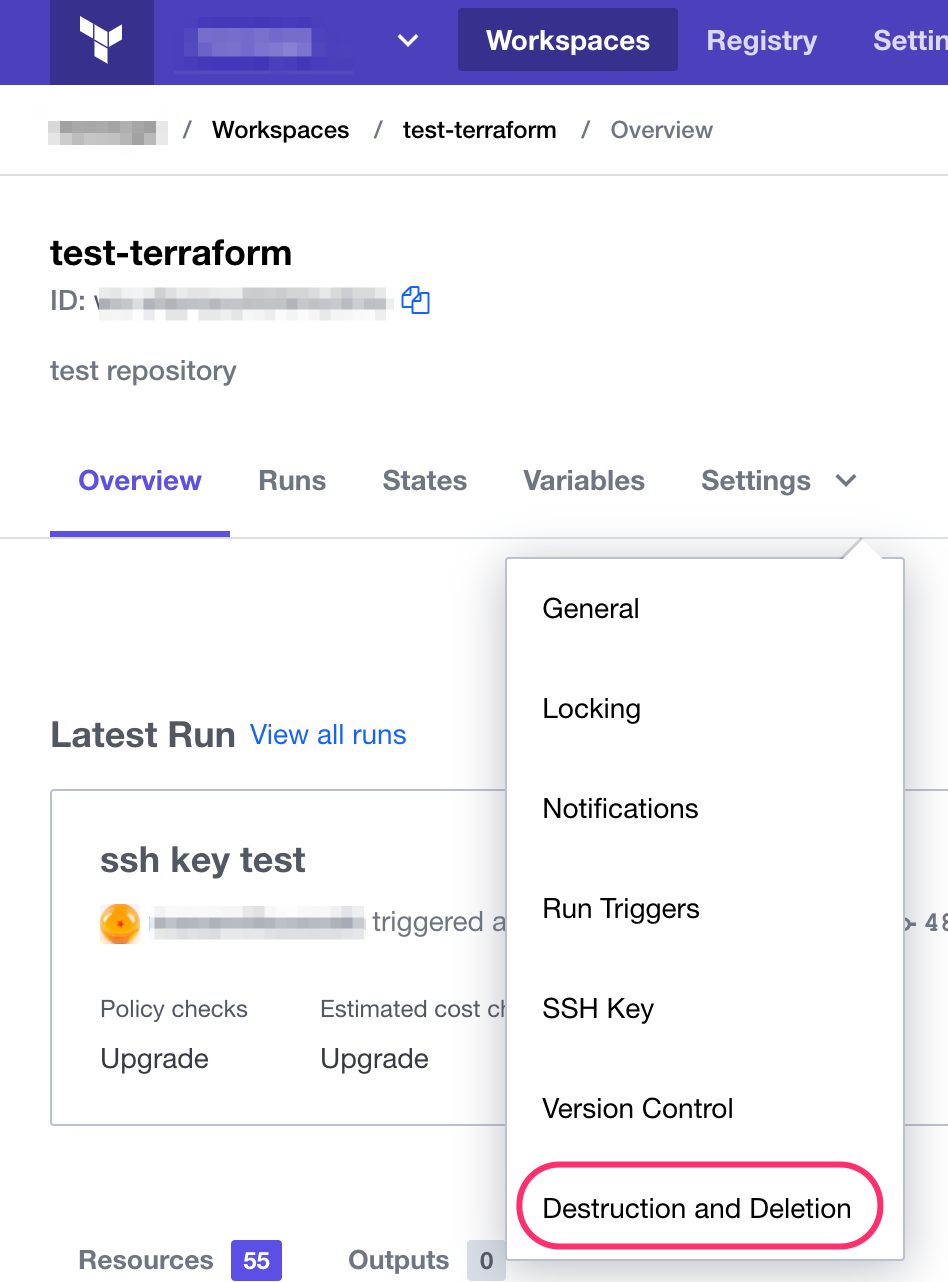
Task: Click the blurred organization breadcrumb link
Action: (107, 130)
